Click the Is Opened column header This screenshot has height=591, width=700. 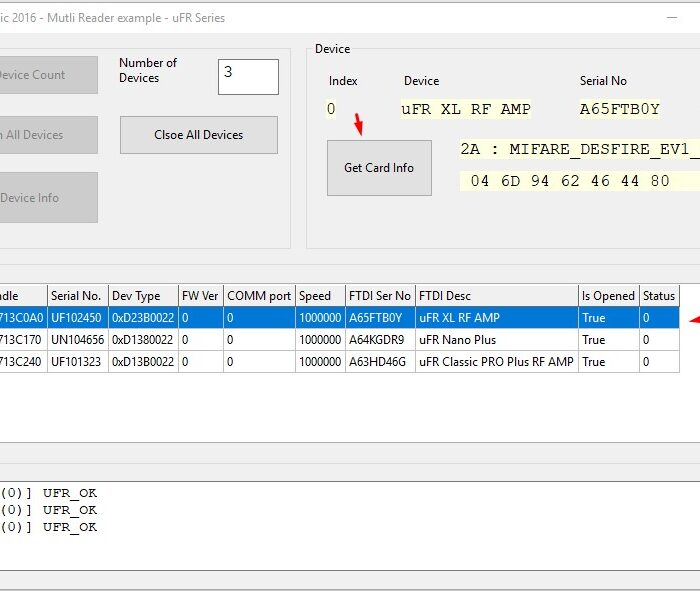tap(609, 296)
